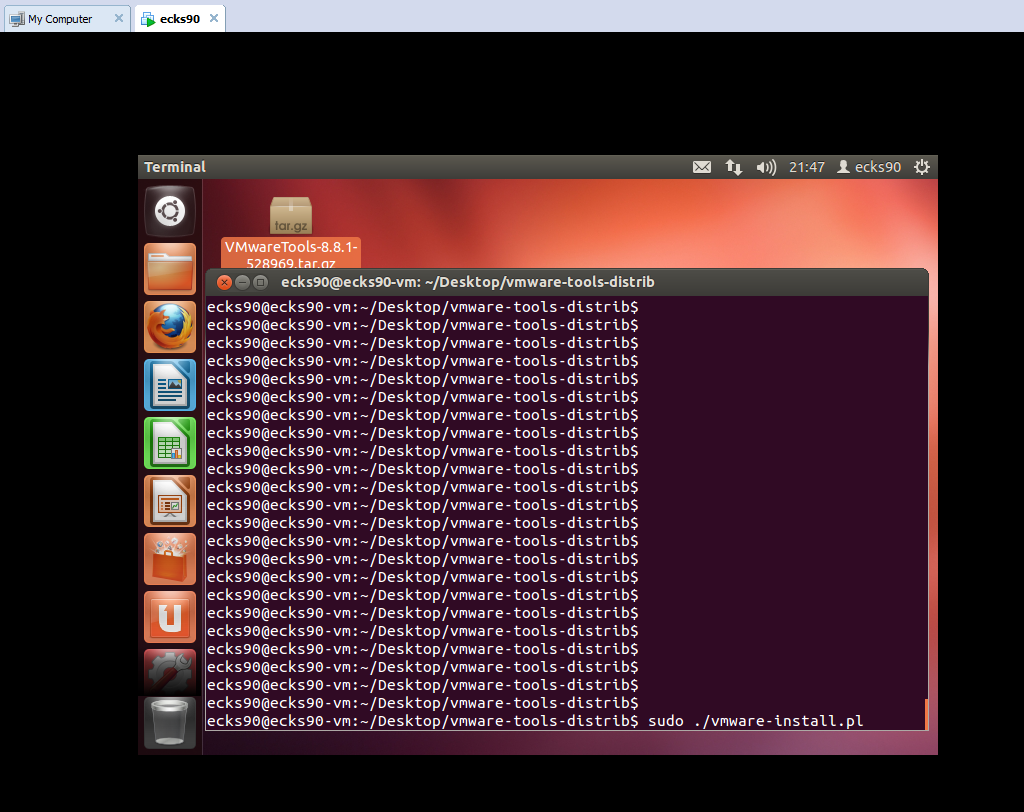Viewport: 1024px width, 812px height.
Task: Open System Settings gear and wrench
Action: tap(170, 672)
